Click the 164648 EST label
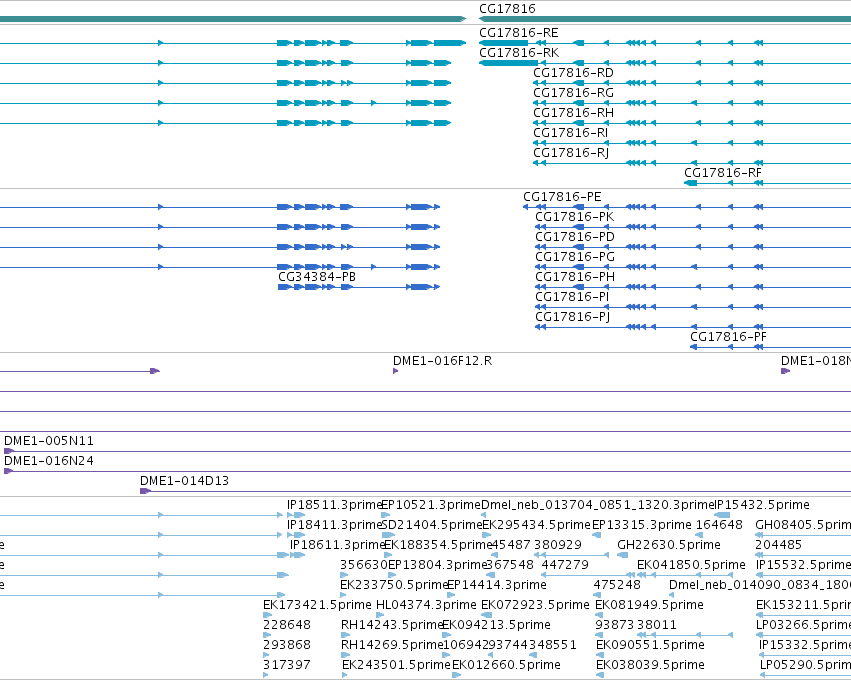 point(720,525)
